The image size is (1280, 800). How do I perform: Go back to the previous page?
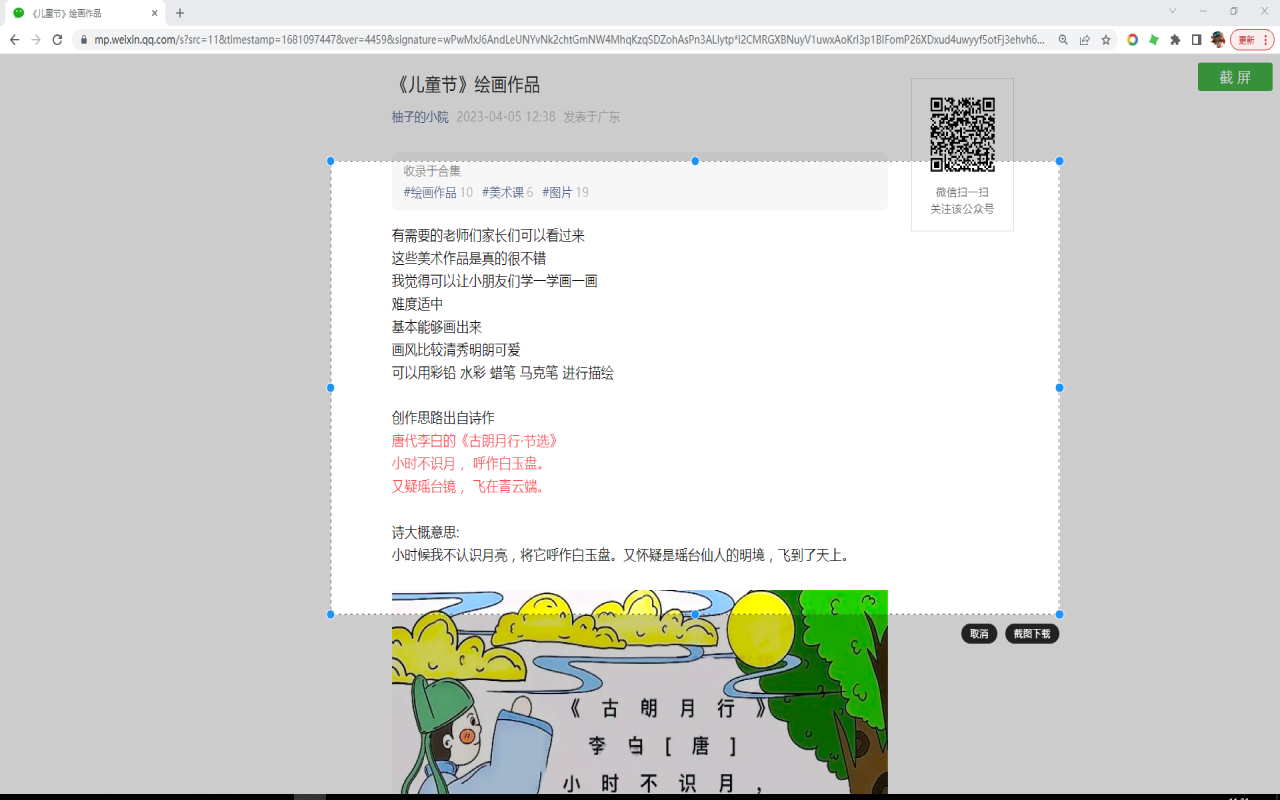(x=14, y=40)
